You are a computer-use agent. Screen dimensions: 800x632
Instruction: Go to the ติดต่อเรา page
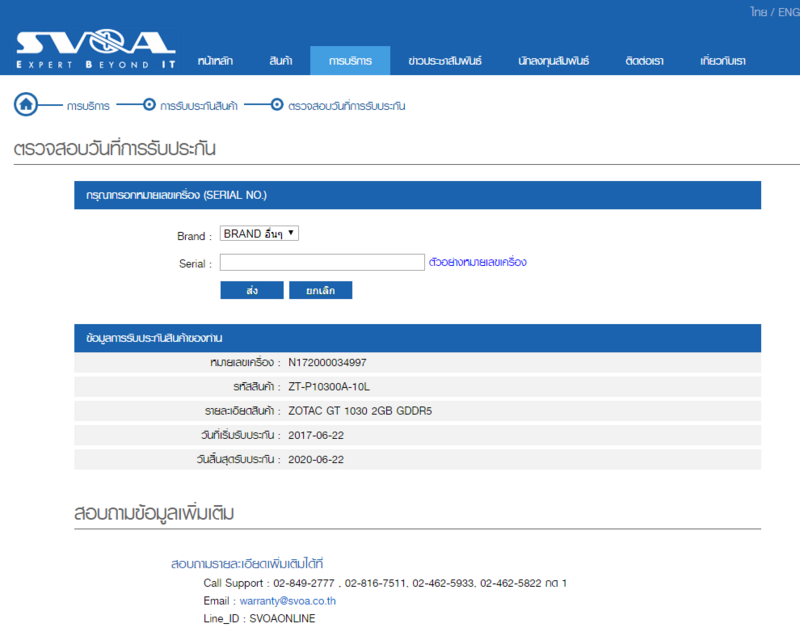point(644,61)
